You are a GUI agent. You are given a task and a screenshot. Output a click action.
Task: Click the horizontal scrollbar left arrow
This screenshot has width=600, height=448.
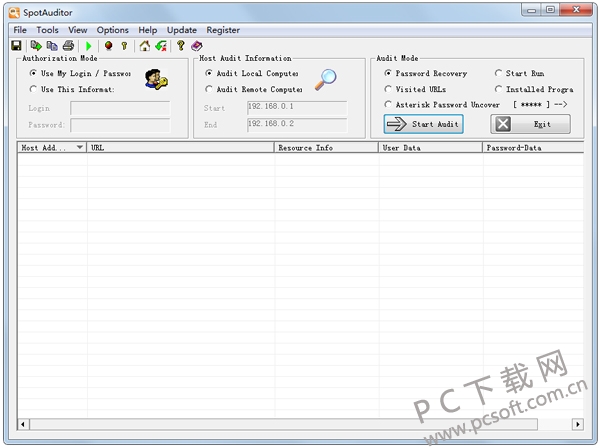pos(23,424)
